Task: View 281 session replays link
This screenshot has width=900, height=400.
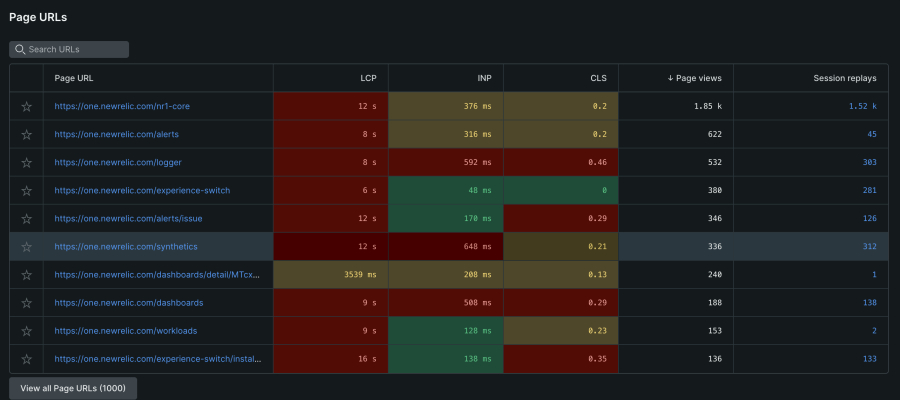Action: [870, 191]
